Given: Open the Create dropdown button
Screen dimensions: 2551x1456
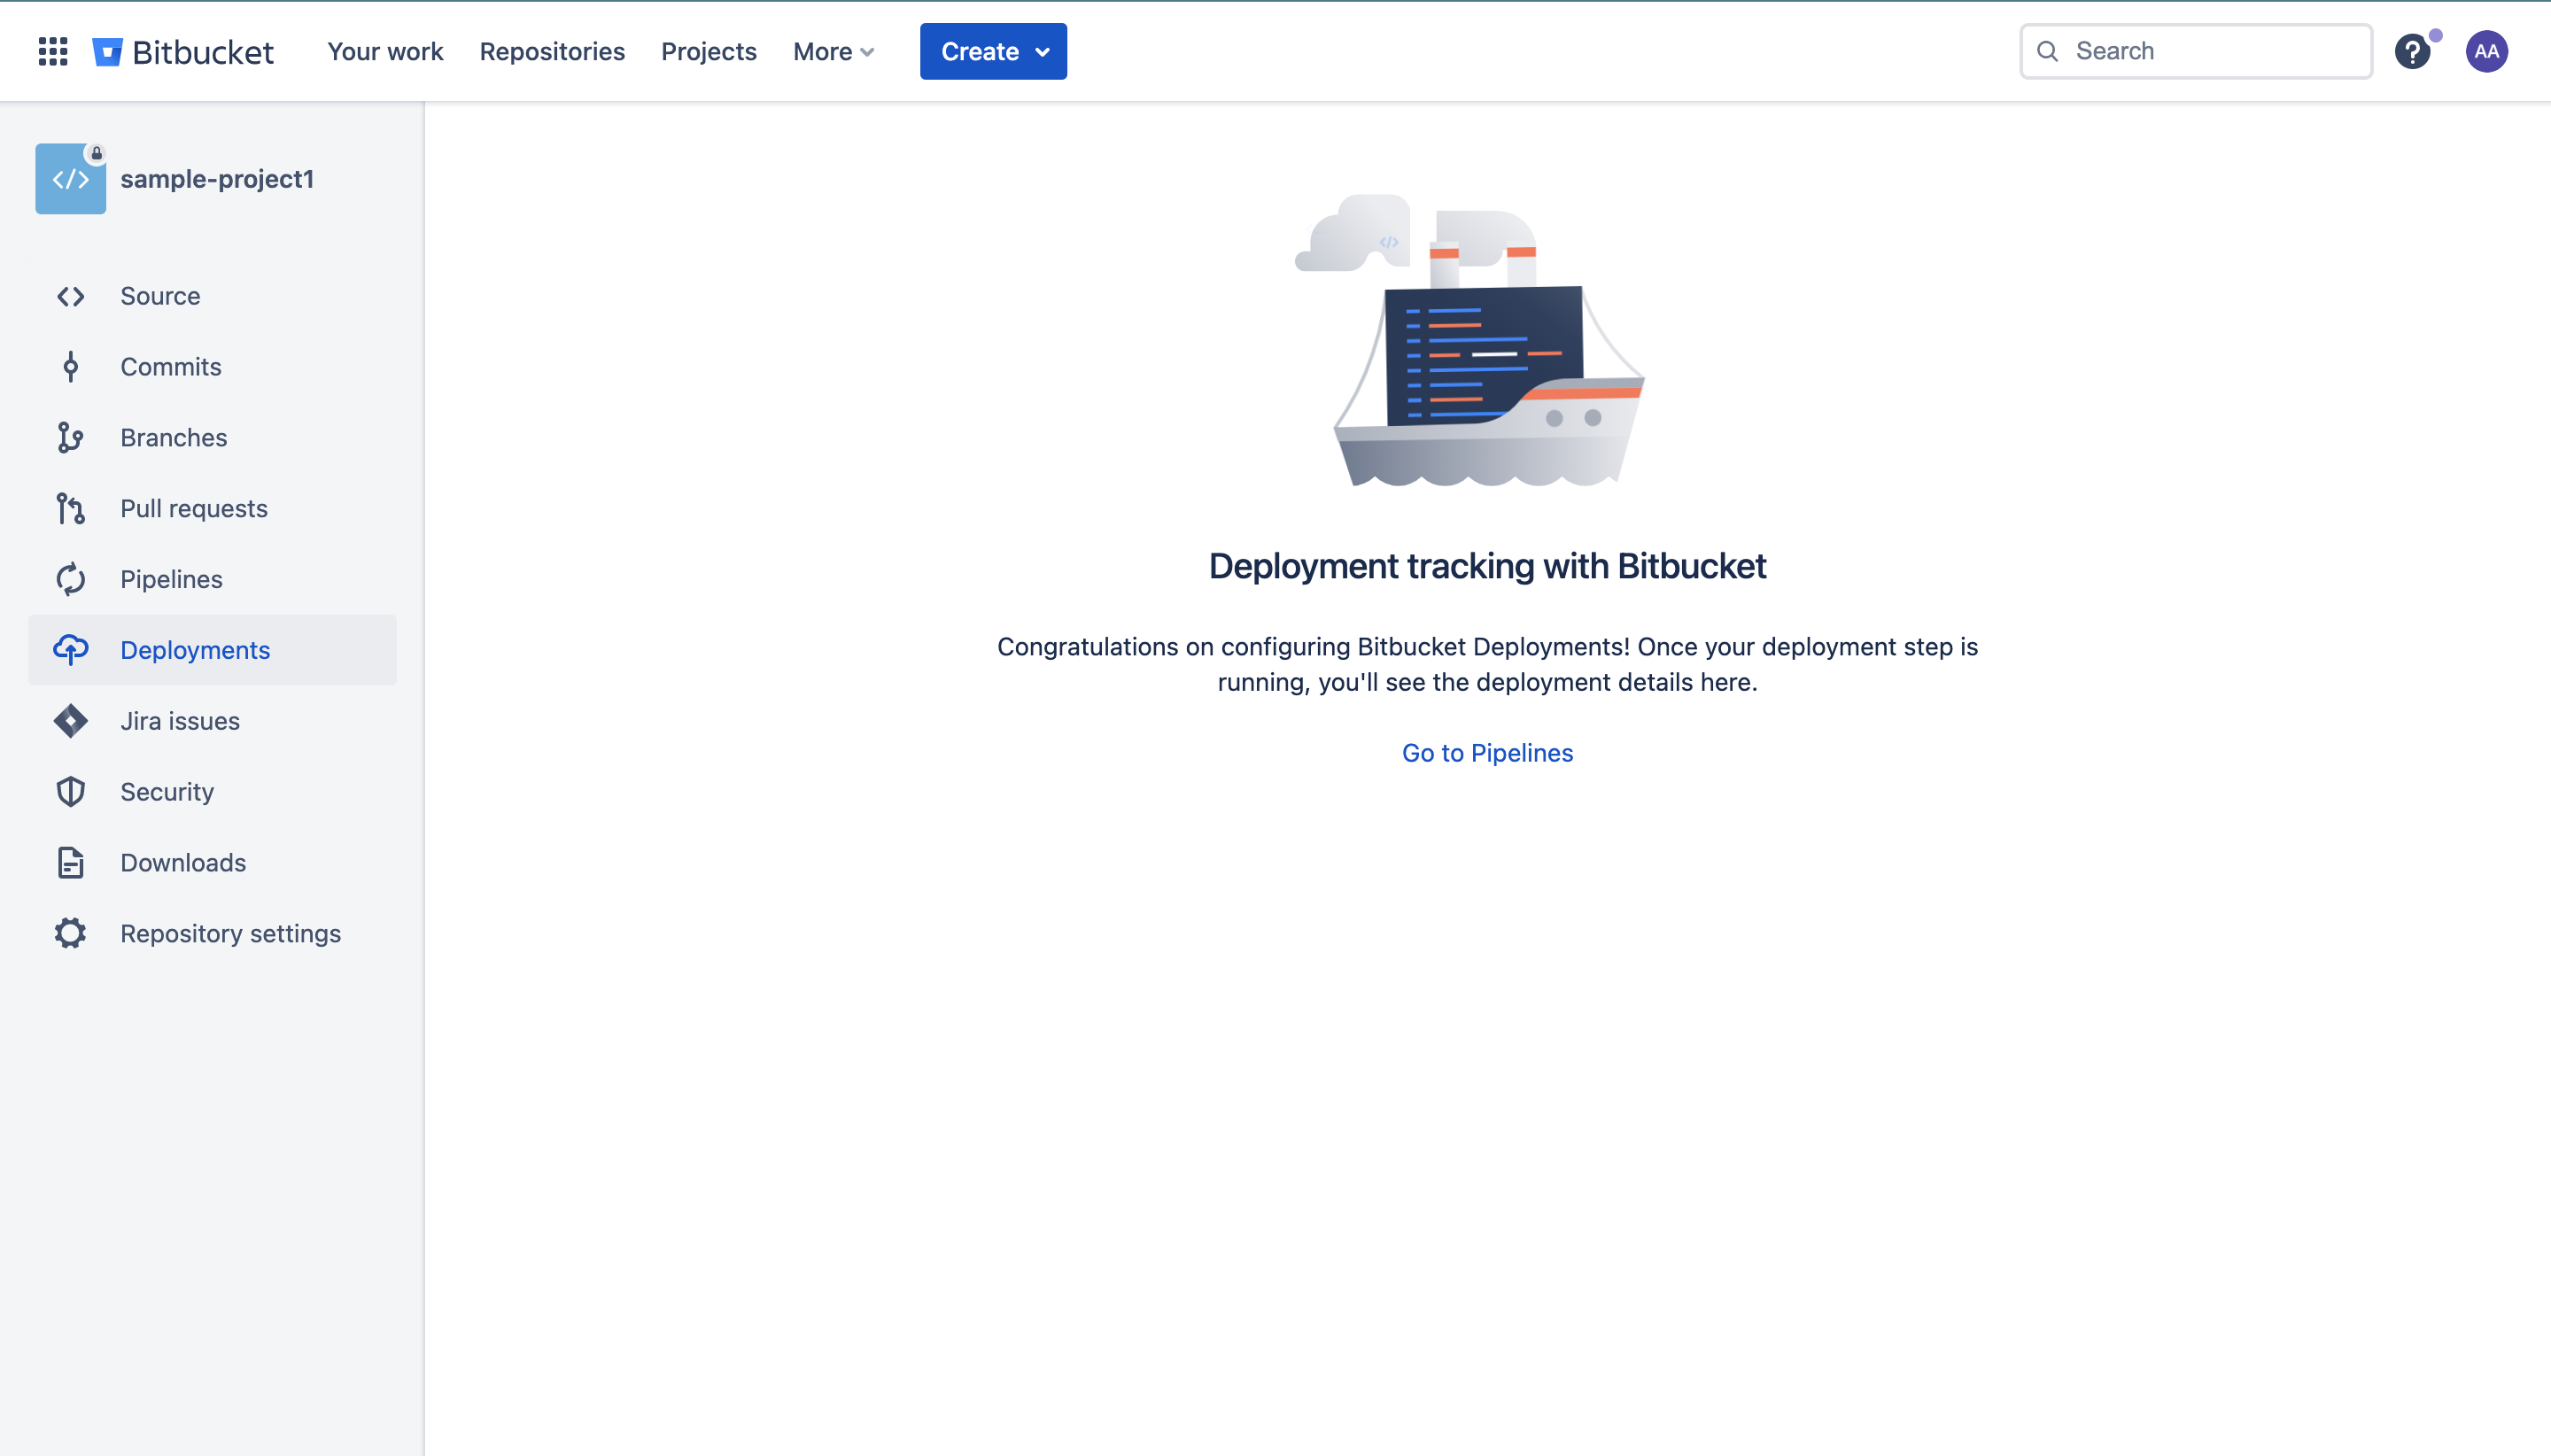Looking at the screenshot, I should (993, 51).
